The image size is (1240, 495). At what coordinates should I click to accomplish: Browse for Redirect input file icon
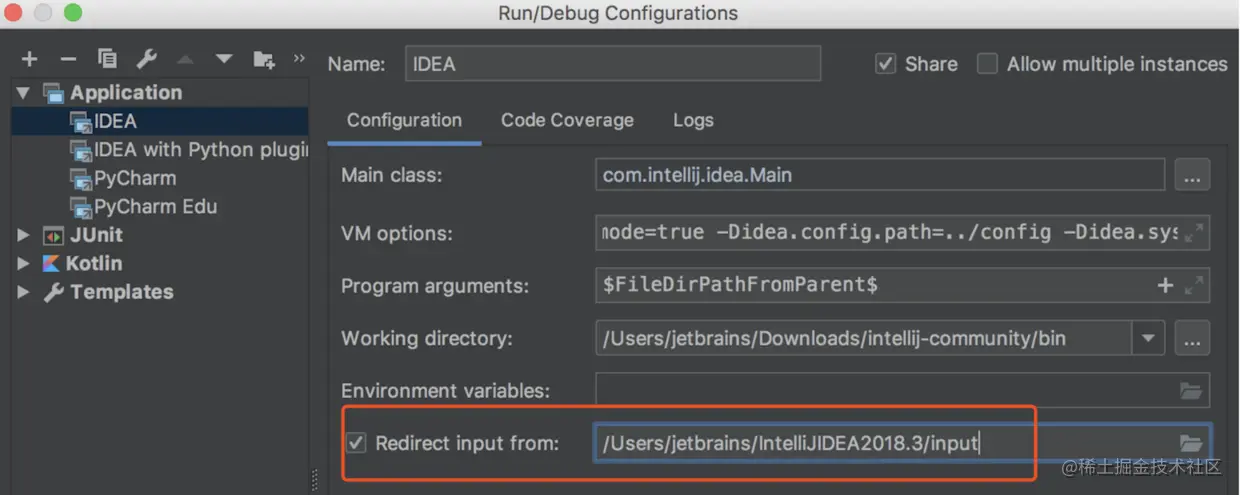1191,443
